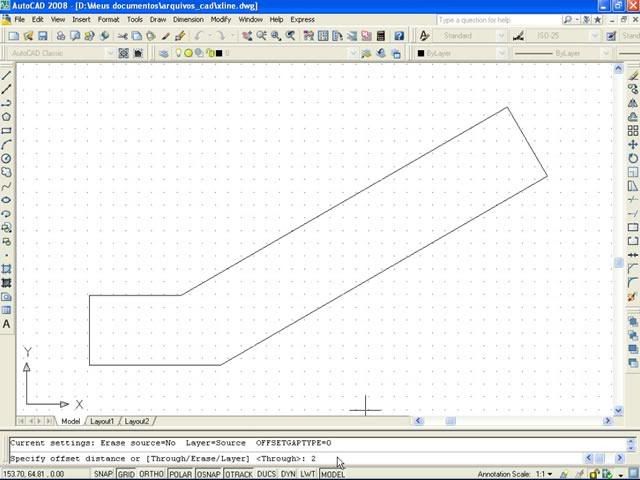
Task: Click the Erase tool in Modify toolbar
Action: click(633, 76)
